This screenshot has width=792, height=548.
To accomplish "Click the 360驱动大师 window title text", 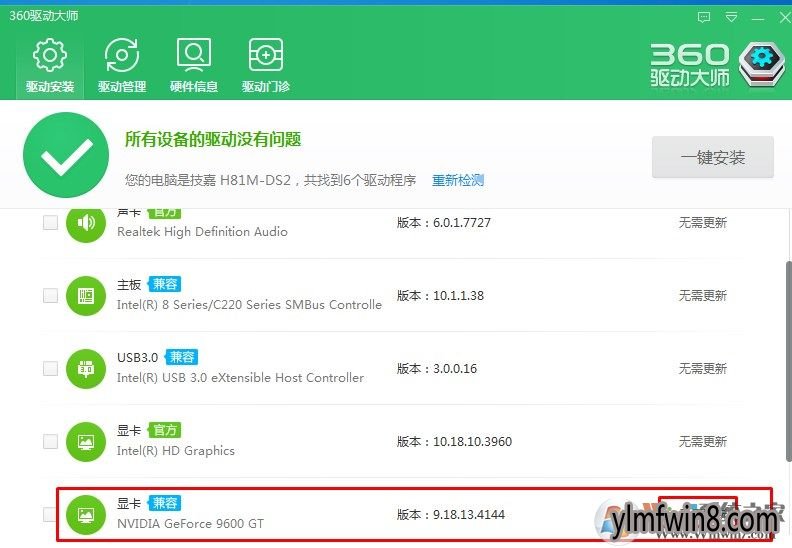I will click(43, 16).
